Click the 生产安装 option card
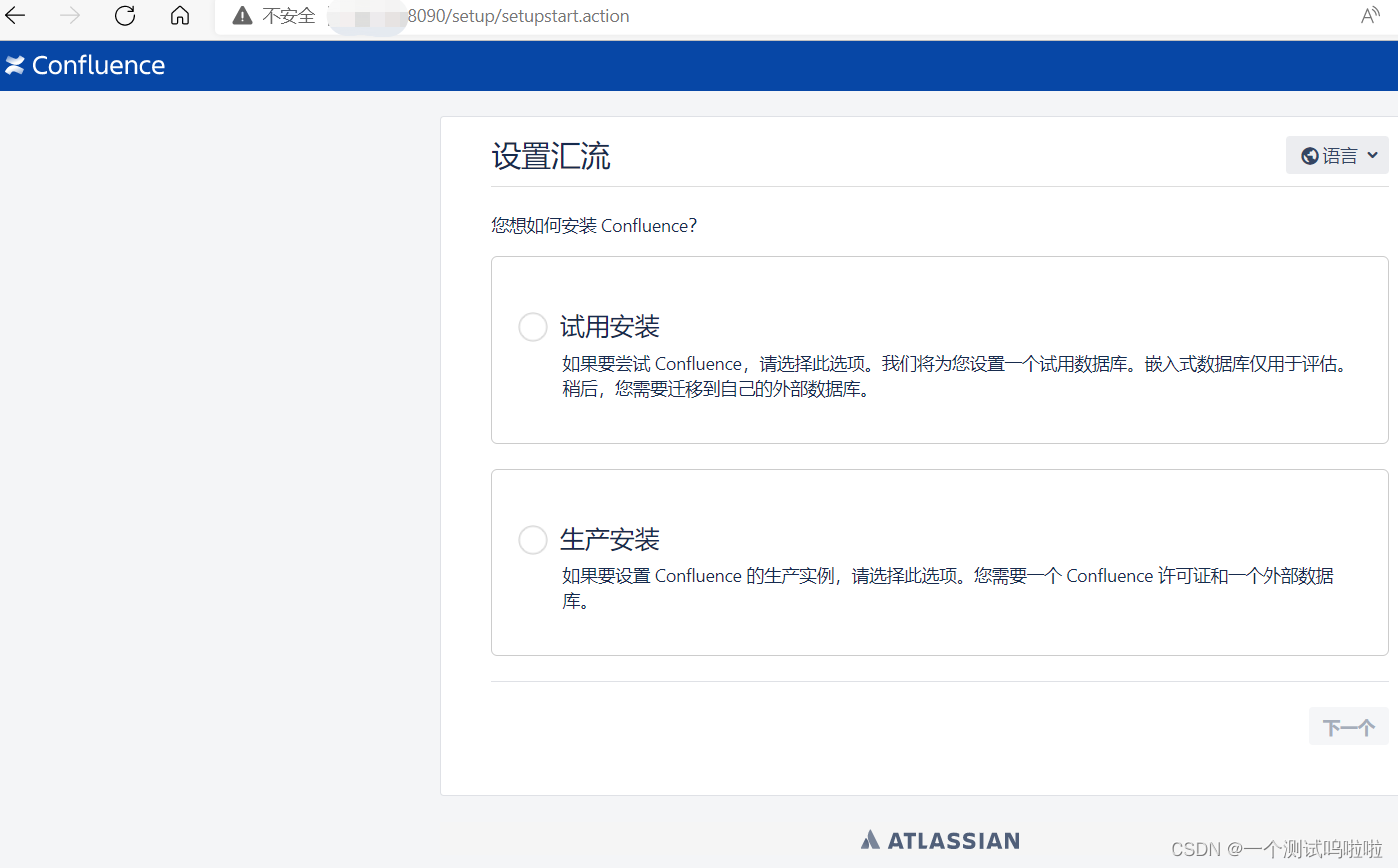 (x=939, y=562)
